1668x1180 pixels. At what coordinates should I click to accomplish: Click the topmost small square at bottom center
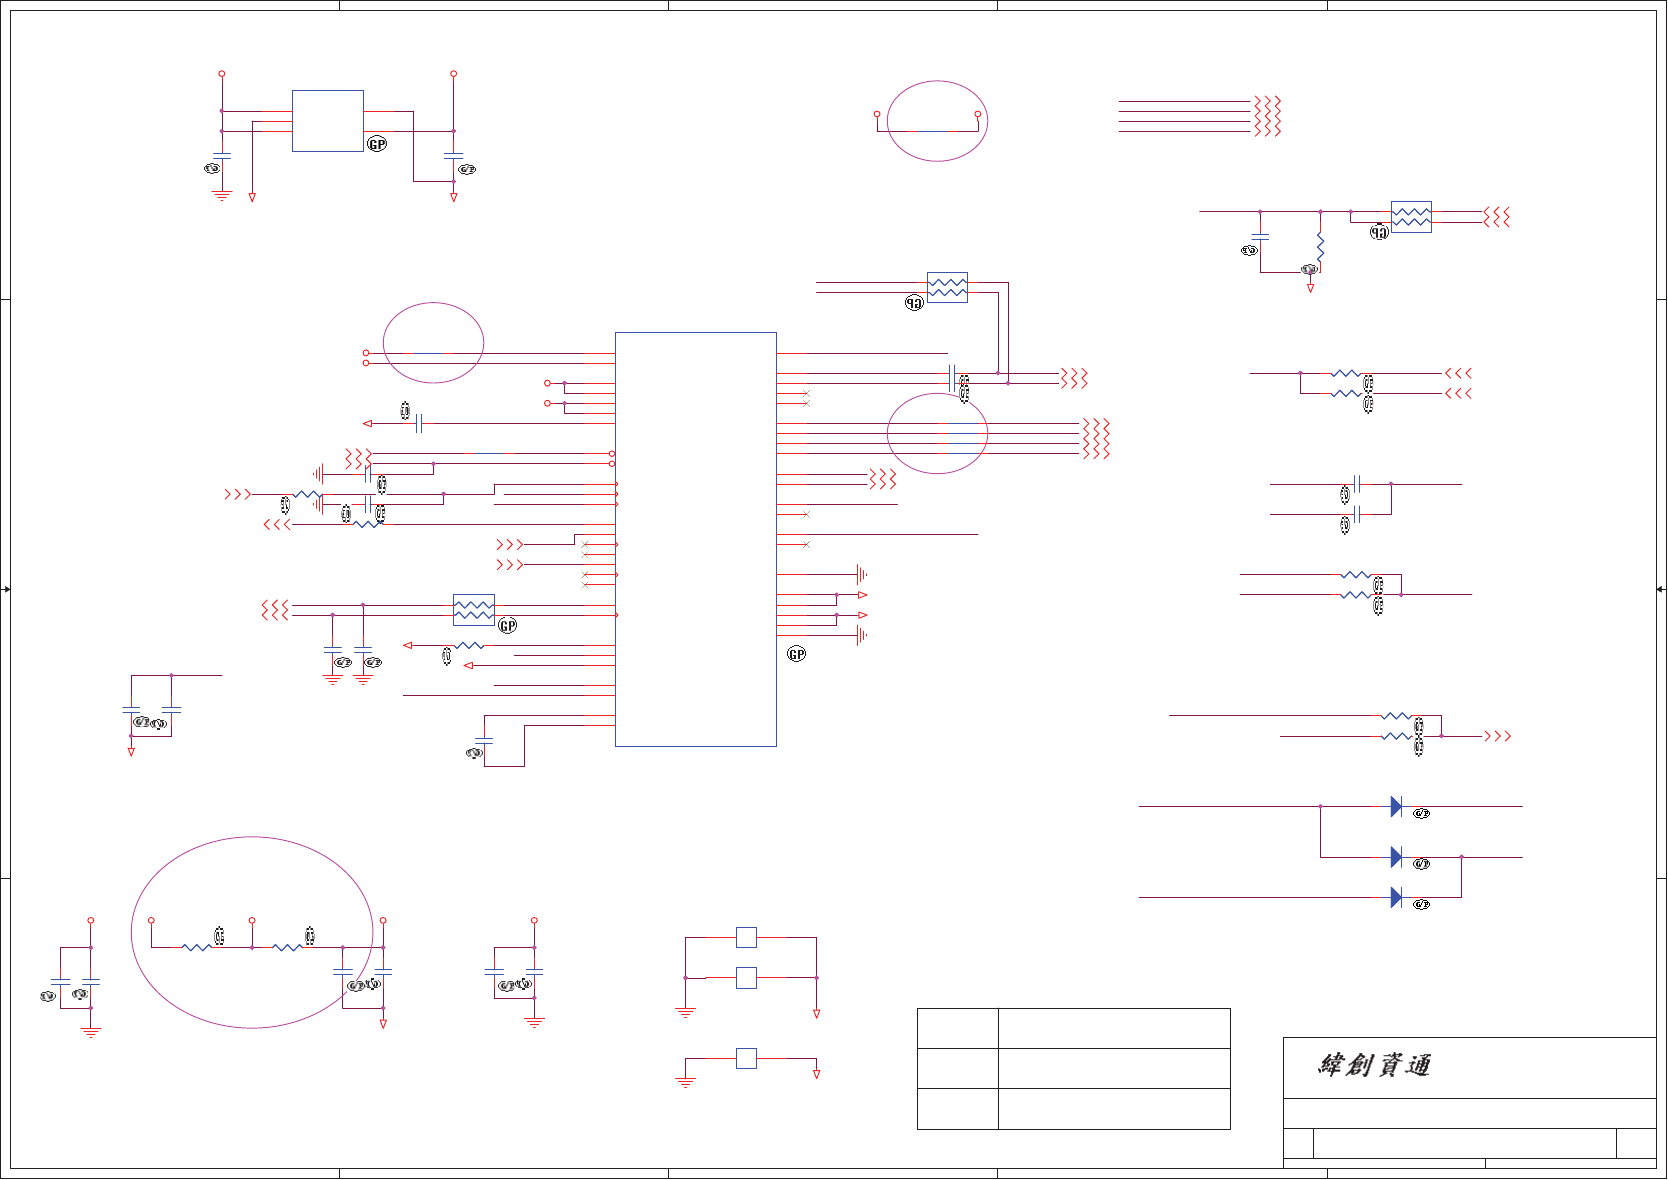(x=746, y=937)
